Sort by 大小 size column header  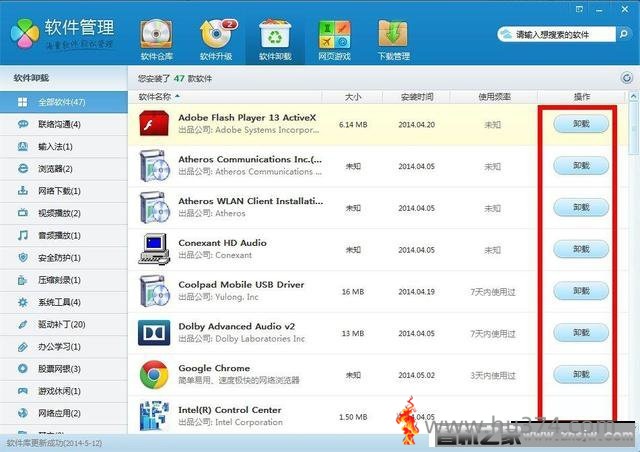pyautogui.click(x=353, y=97)
